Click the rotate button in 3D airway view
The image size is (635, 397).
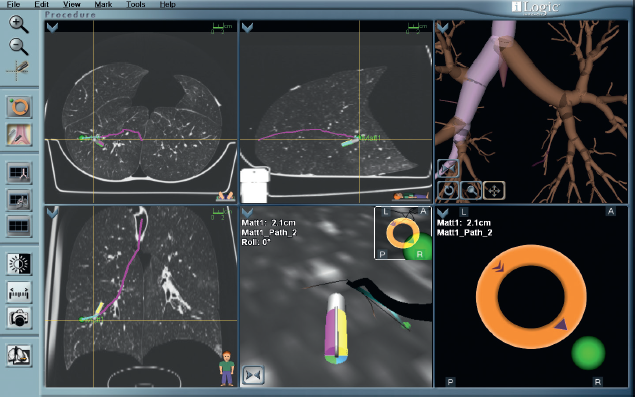pyautogui.click(x=448, y=190)
